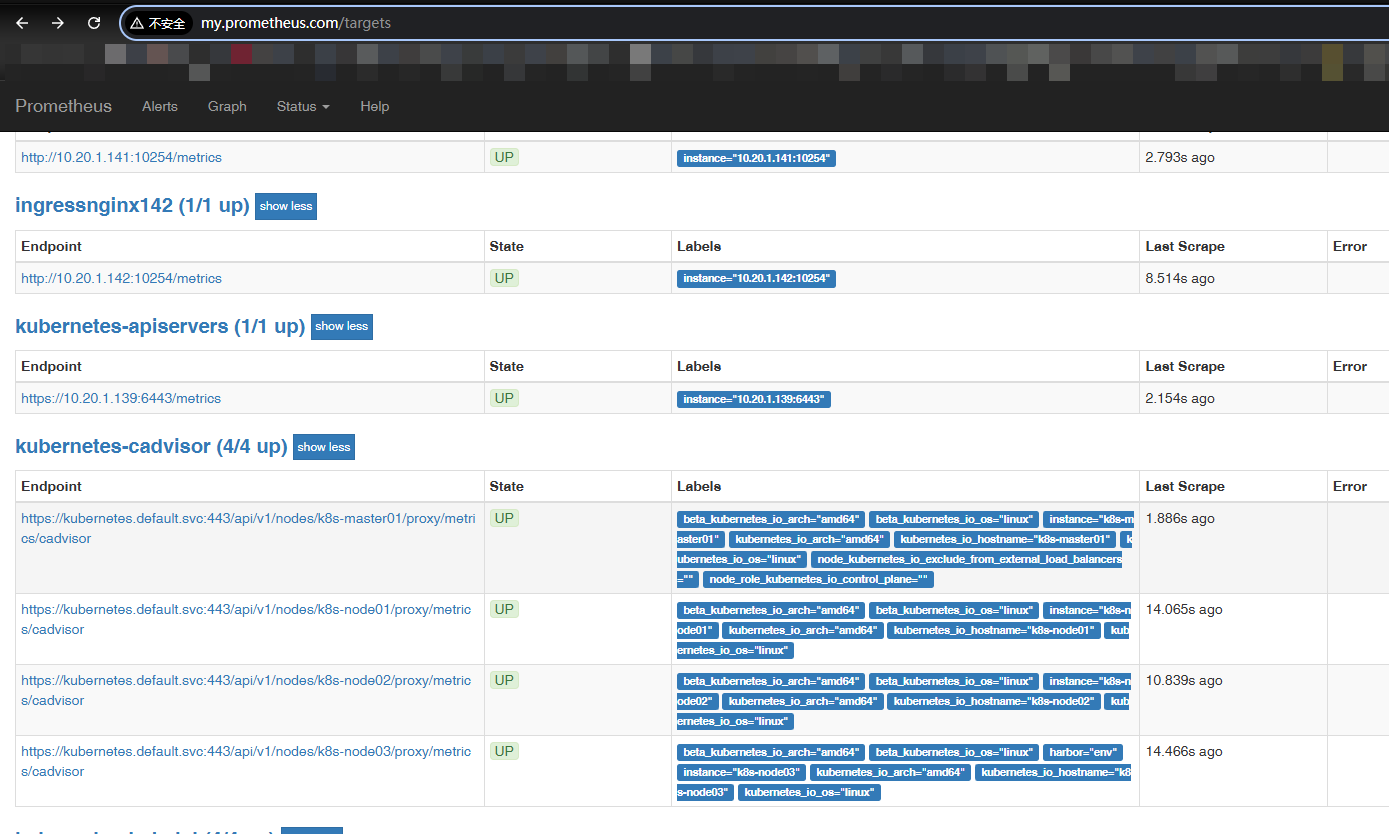Click UP state badge for 10.20.1.142:10254
This screenshot has height=834, width=1389.
point(504,278)
